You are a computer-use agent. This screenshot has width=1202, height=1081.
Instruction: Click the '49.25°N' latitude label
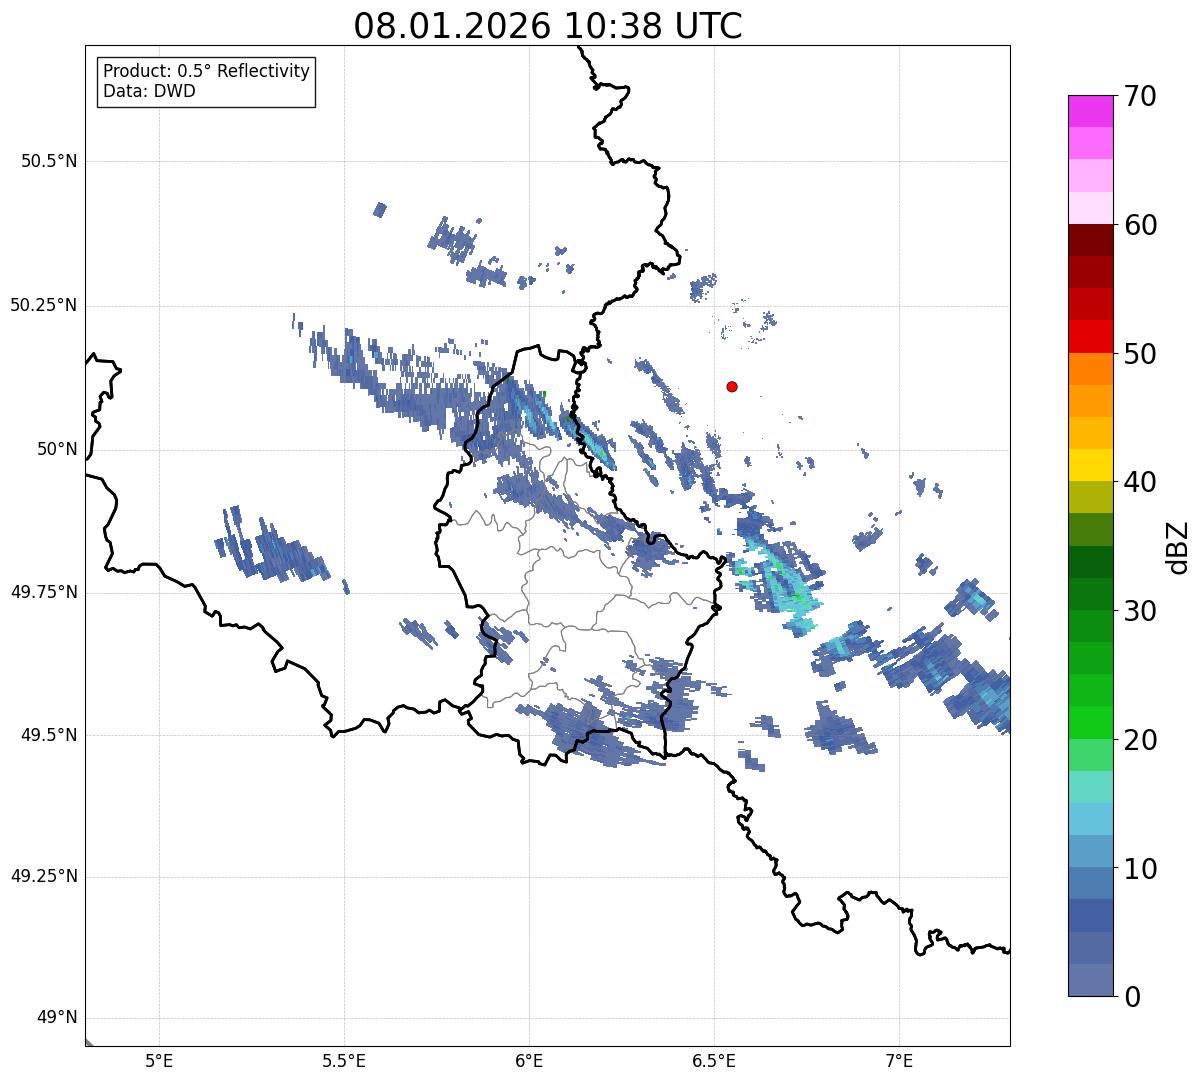click(x=43, y=876)
